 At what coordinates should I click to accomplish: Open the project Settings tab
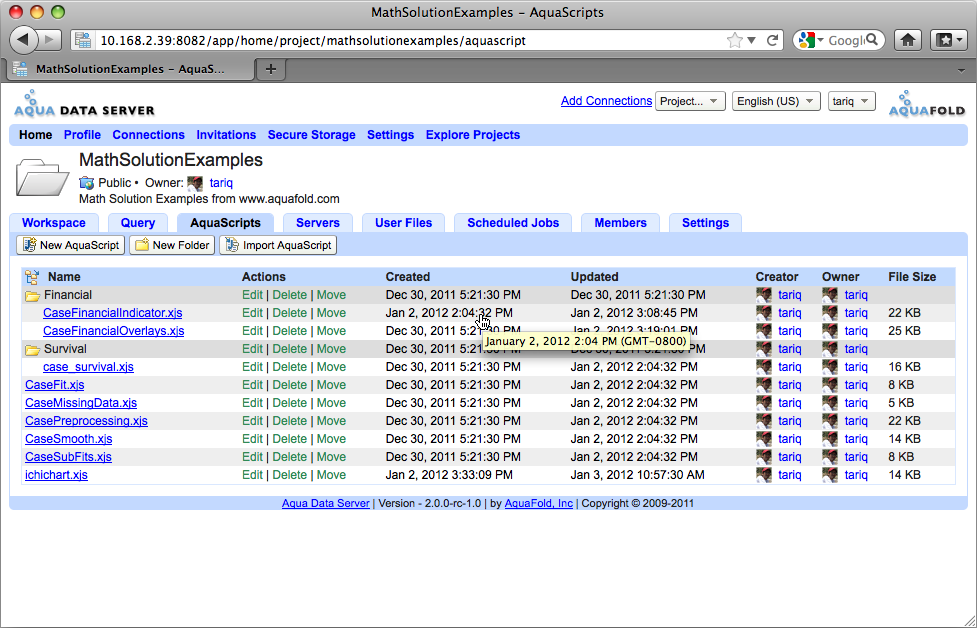pyautogui.click(x=705, y=223)
